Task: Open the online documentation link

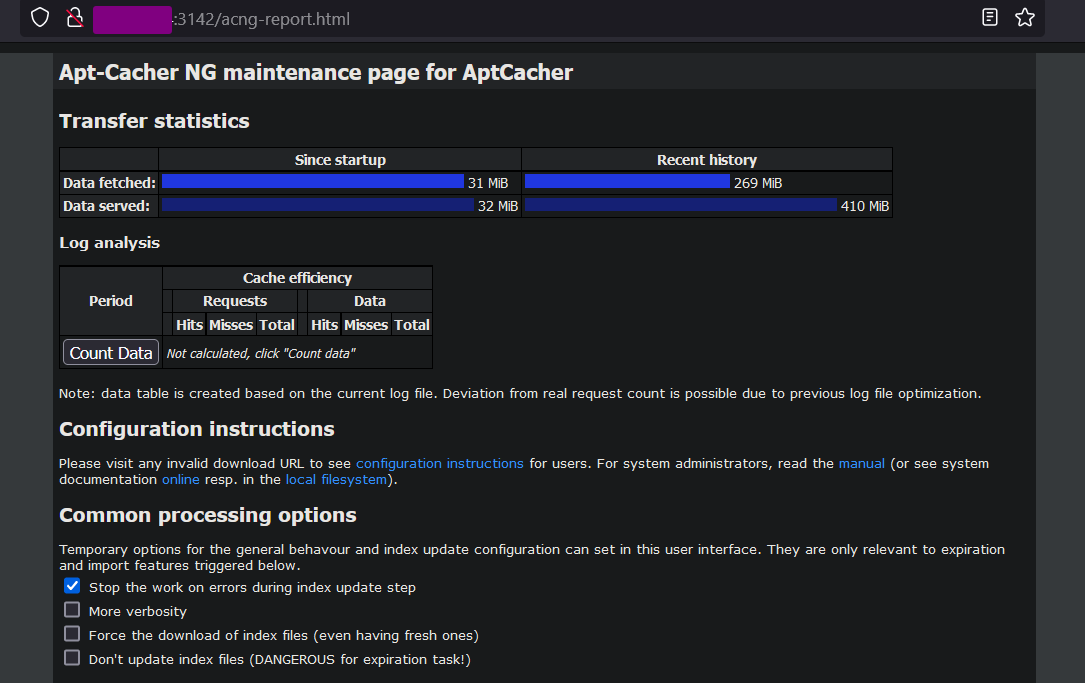Action: click(x=181, y=480)
